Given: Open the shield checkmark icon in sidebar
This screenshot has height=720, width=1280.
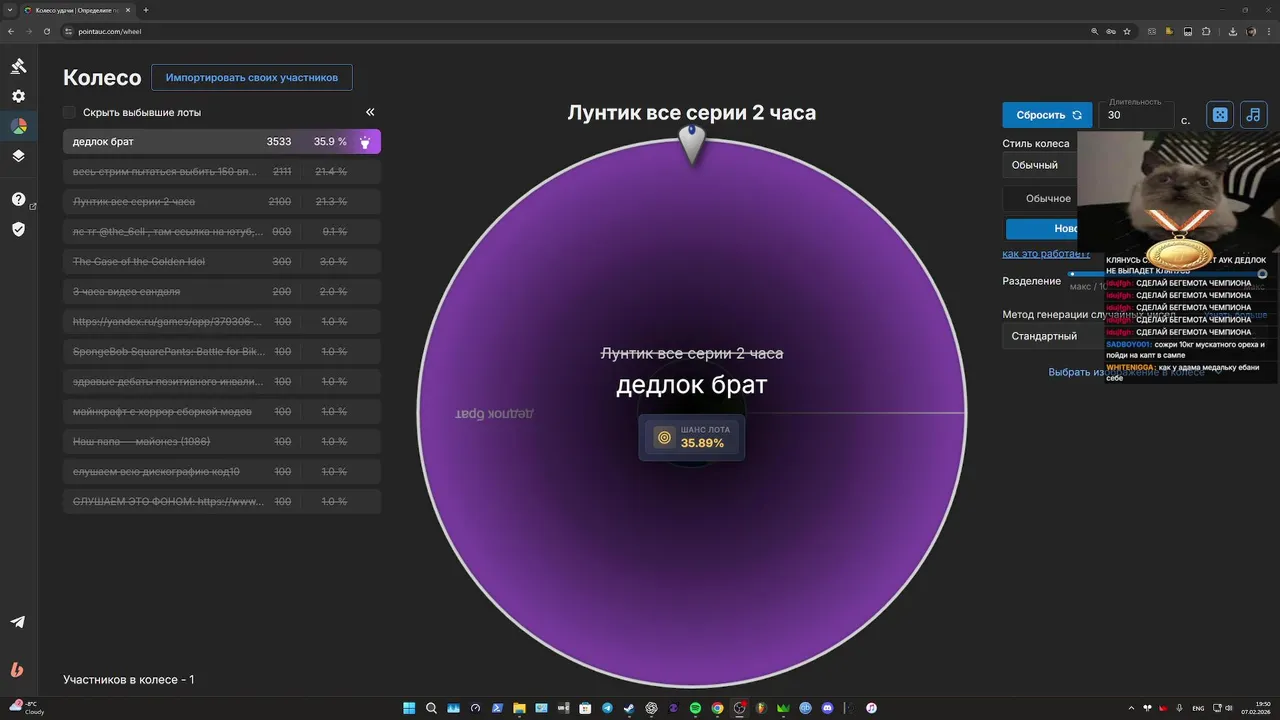Looking at the screenshot, I should [x=18, y=229].
